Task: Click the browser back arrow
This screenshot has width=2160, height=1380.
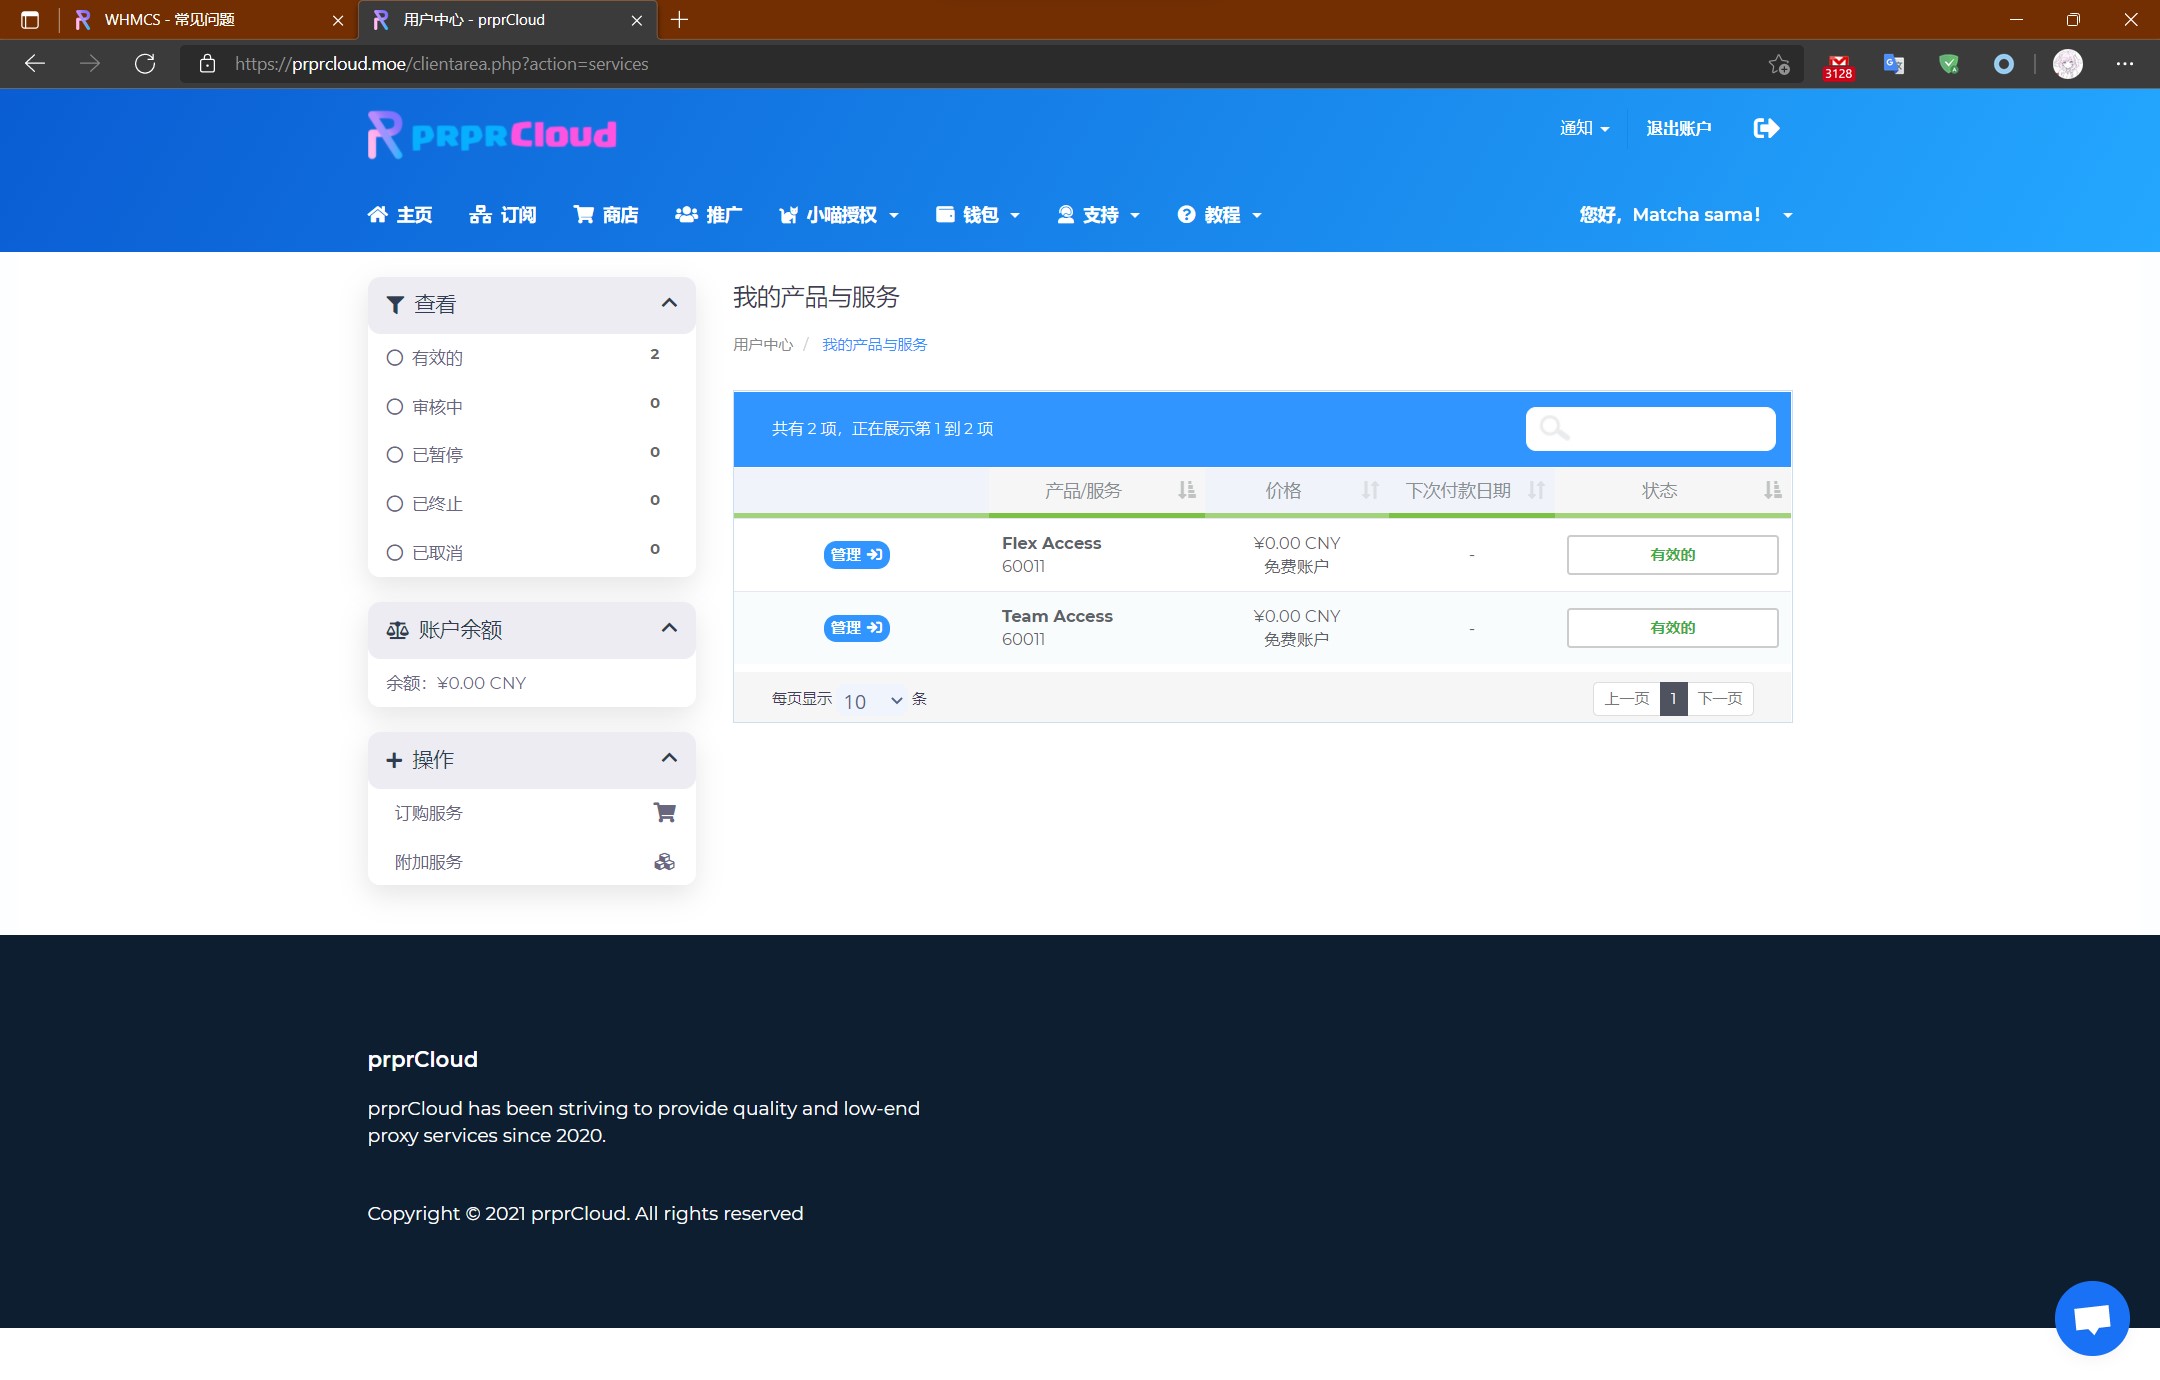Action: point(35,64)
